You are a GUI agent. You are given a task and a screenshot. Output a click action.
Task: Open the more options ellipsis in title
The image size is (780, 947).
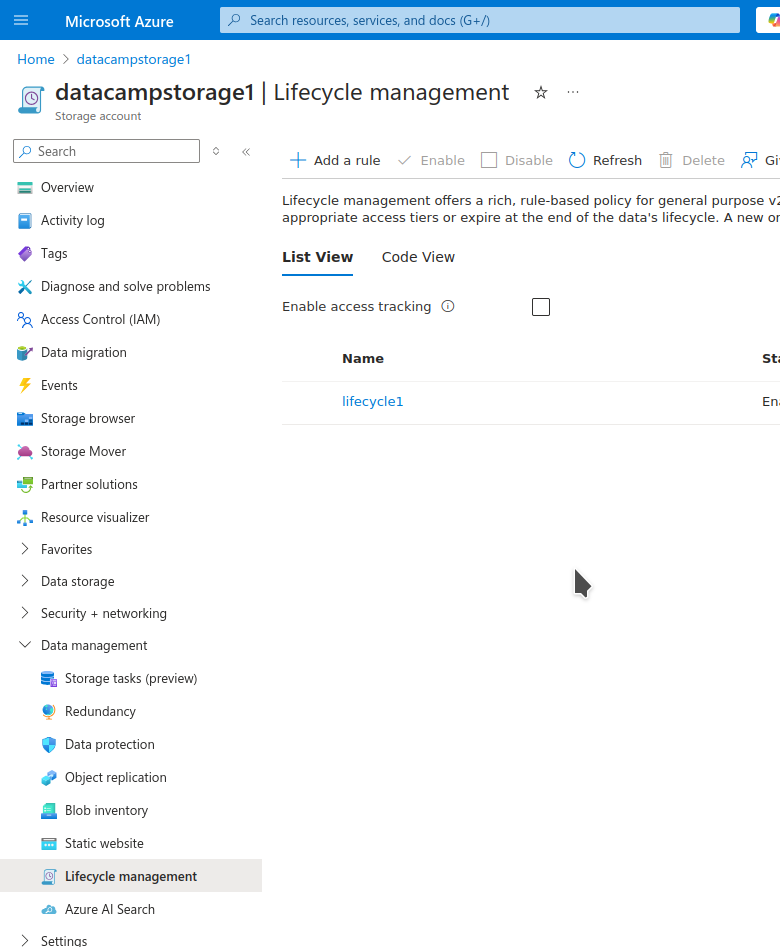click(573, 92)
